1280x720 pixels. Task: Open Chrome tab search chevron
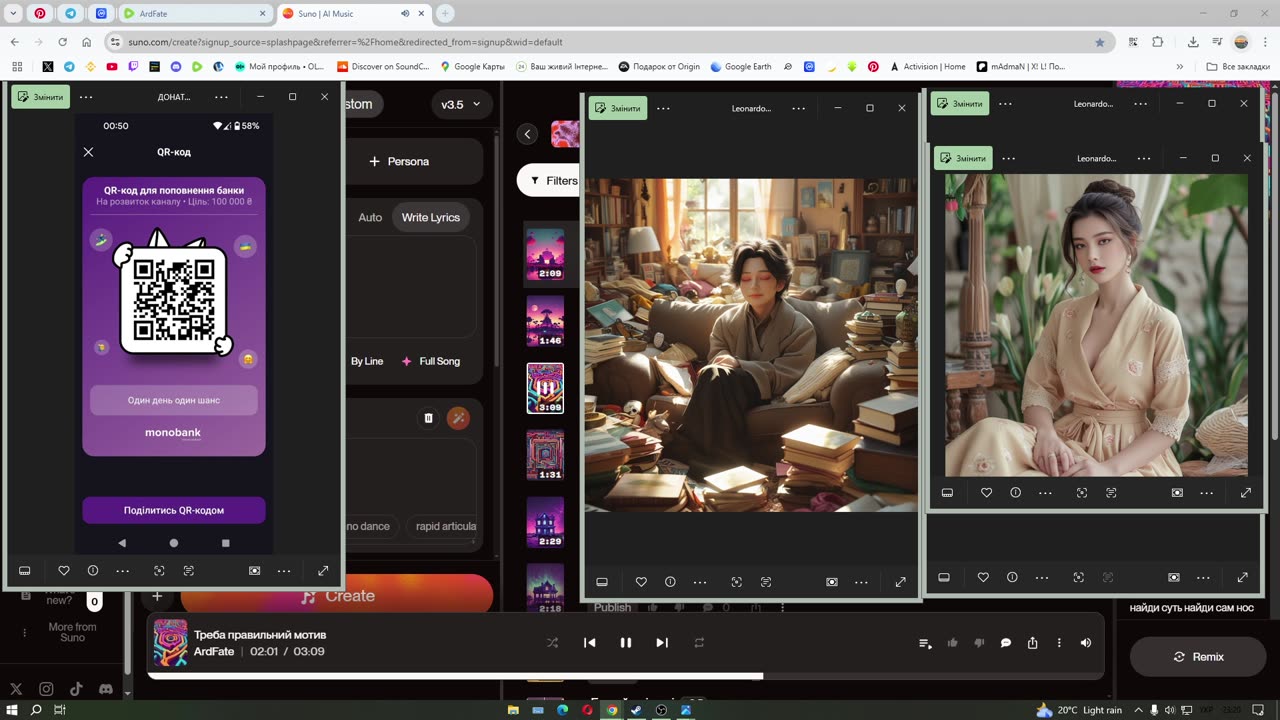[x=13, y=13]
